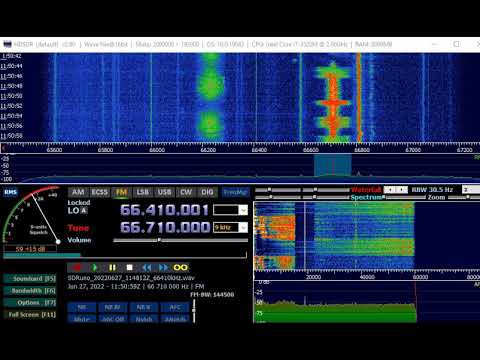Decrease RBW with left stepper arrow
This screenshot has height=360, width=480.
tap(389, 190)
